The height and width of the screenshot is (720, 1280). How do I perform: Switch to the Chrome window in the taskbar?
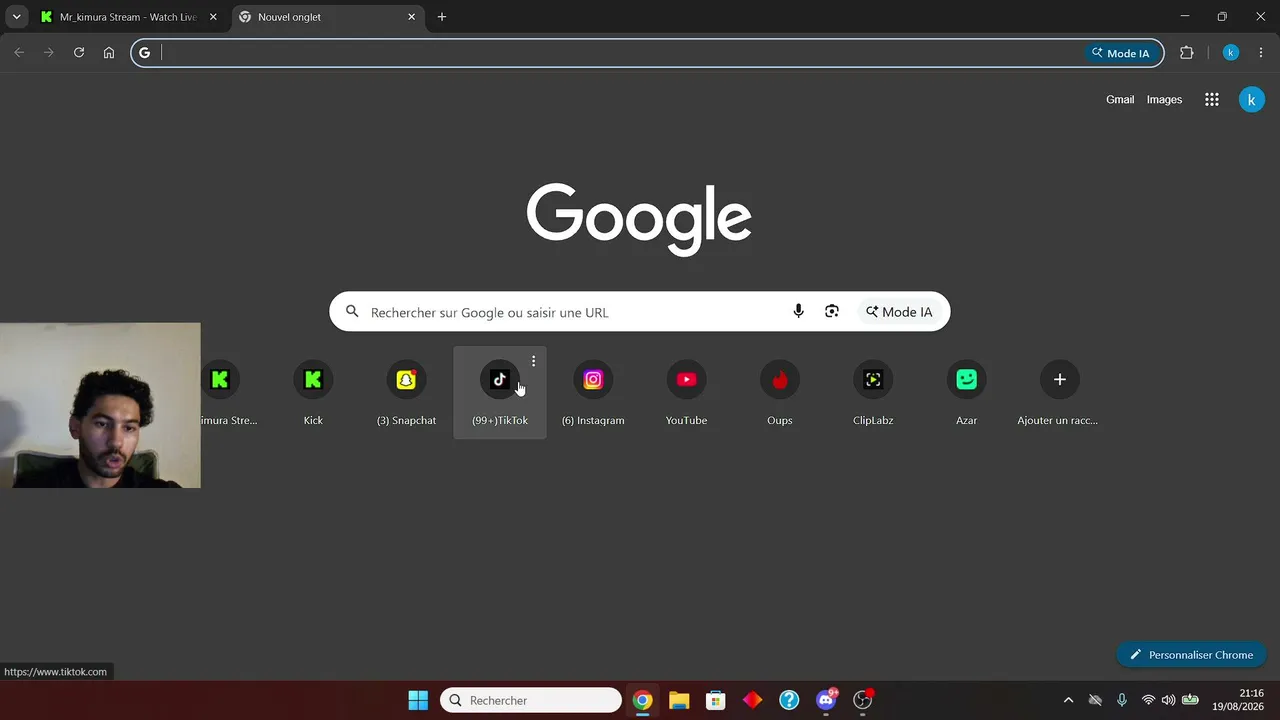tap(642, 700)
